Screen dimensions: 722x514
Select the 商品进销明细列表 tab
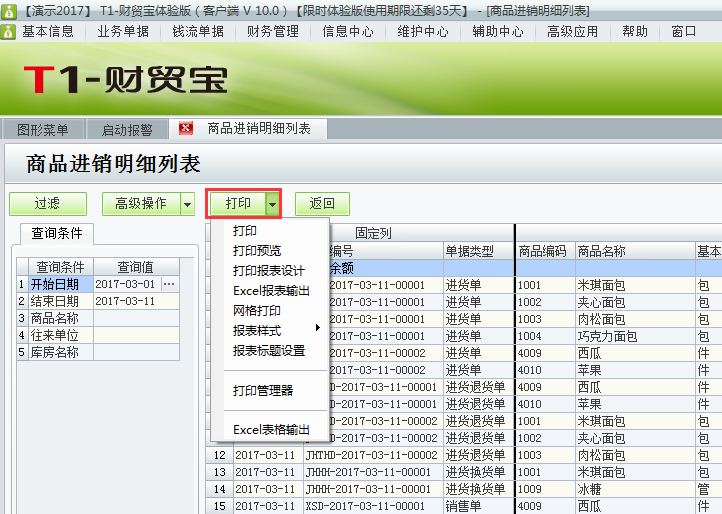pyautogui.click(x=259, y=128)
